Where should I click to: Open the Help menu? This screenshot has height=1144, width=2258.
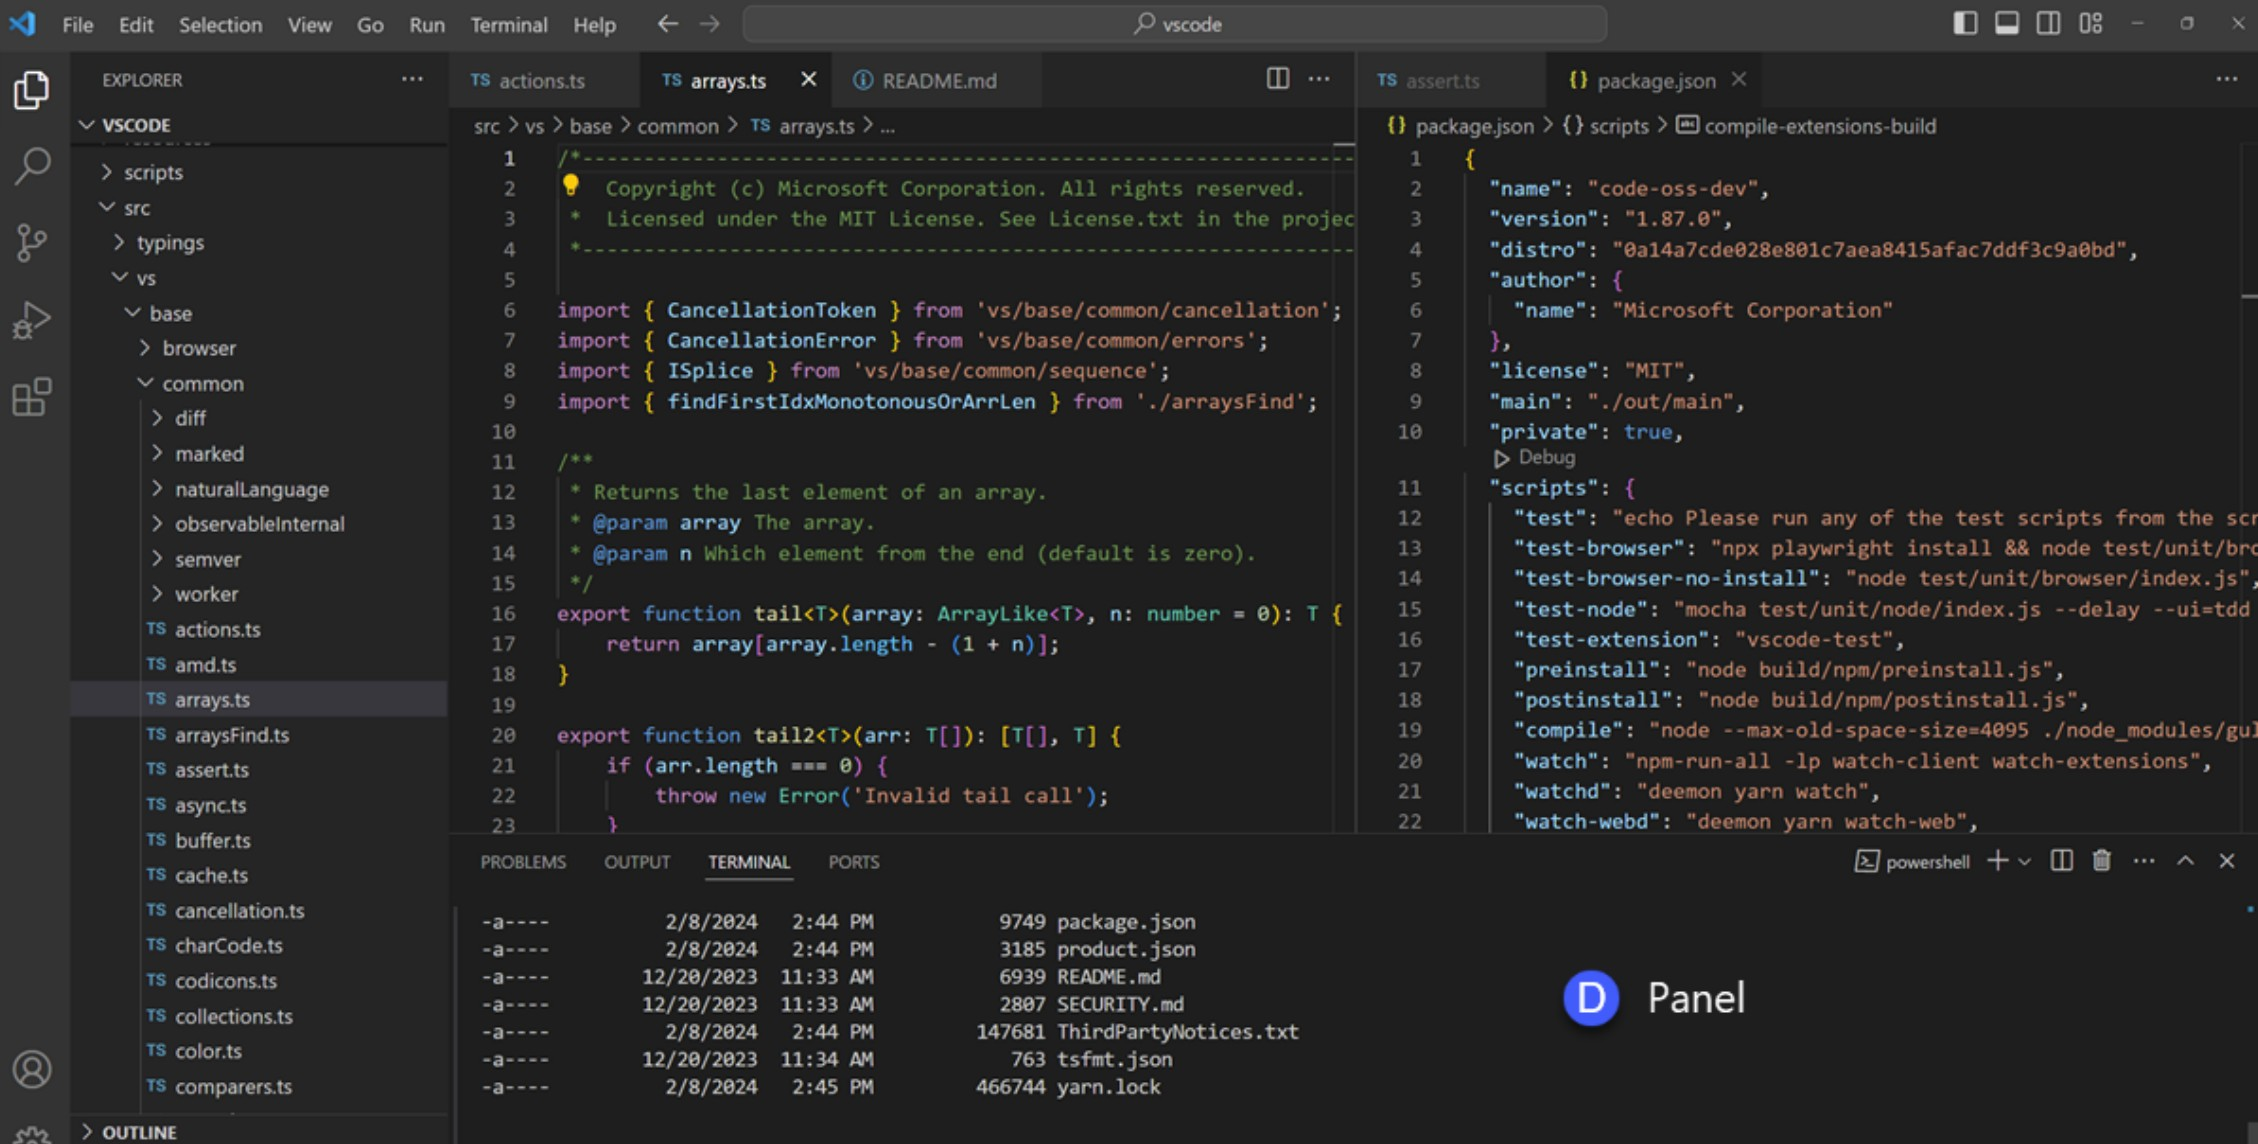click(x=594, y=25)
